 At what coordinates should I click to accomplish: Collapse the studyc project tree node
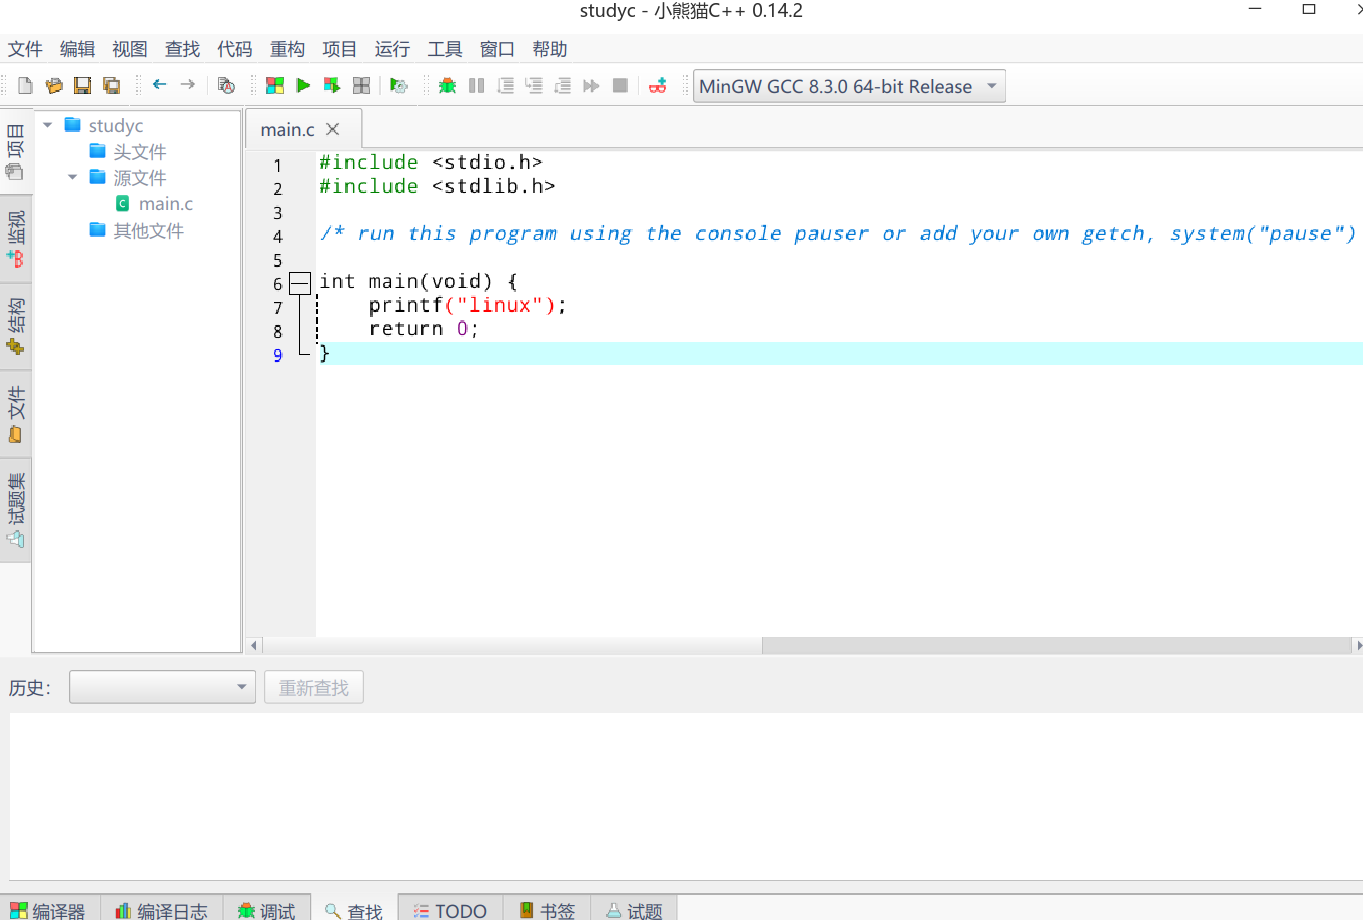[48, 125]
